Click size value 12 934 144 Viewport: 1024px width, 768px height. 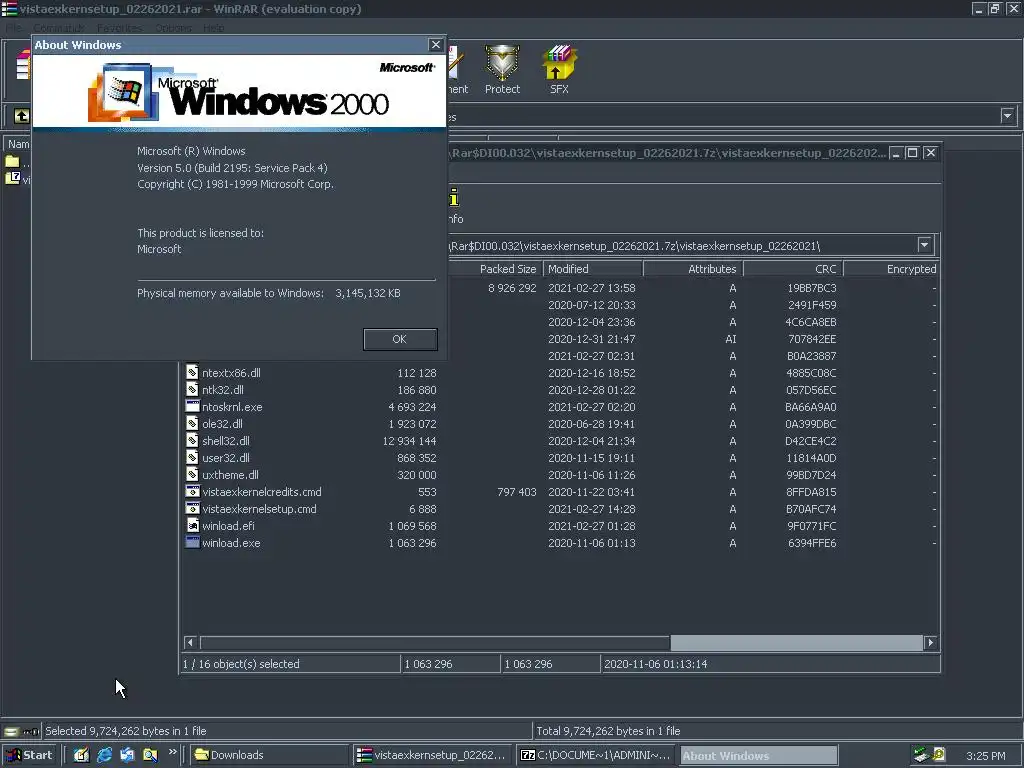point(409,441)
